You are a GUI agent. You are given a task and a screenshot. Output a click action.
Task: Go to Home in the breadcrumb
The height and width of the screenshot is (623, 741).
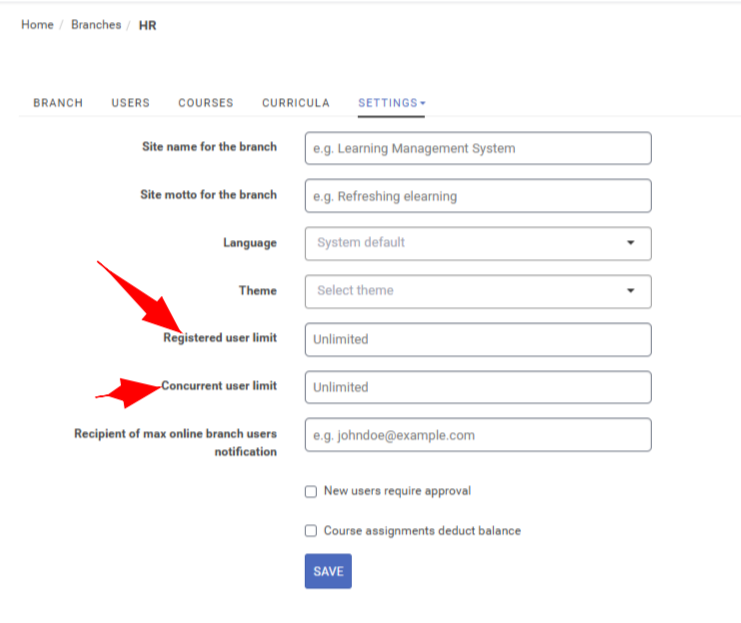37,25
